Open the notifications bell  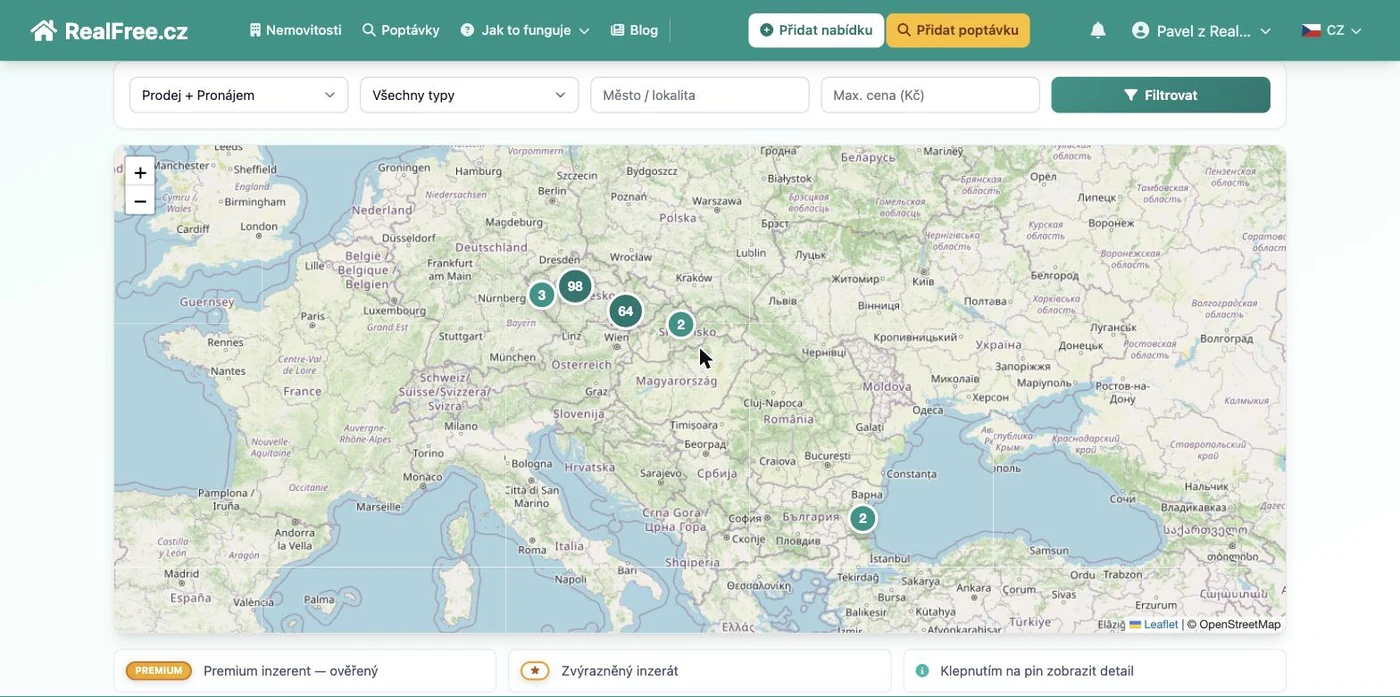coord(1098,30)
